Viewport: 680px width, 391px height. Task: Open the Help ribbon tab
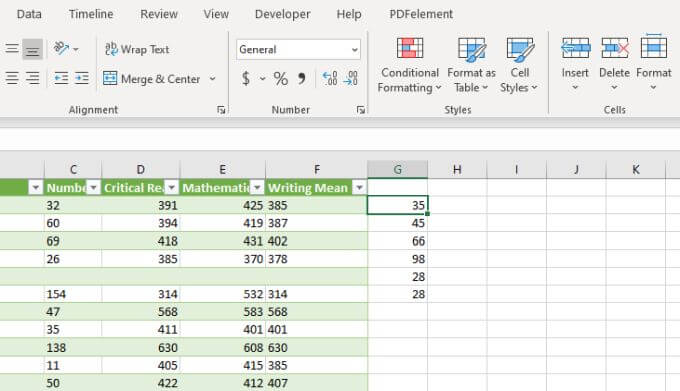pyautogui.click(x=349, y=14)
